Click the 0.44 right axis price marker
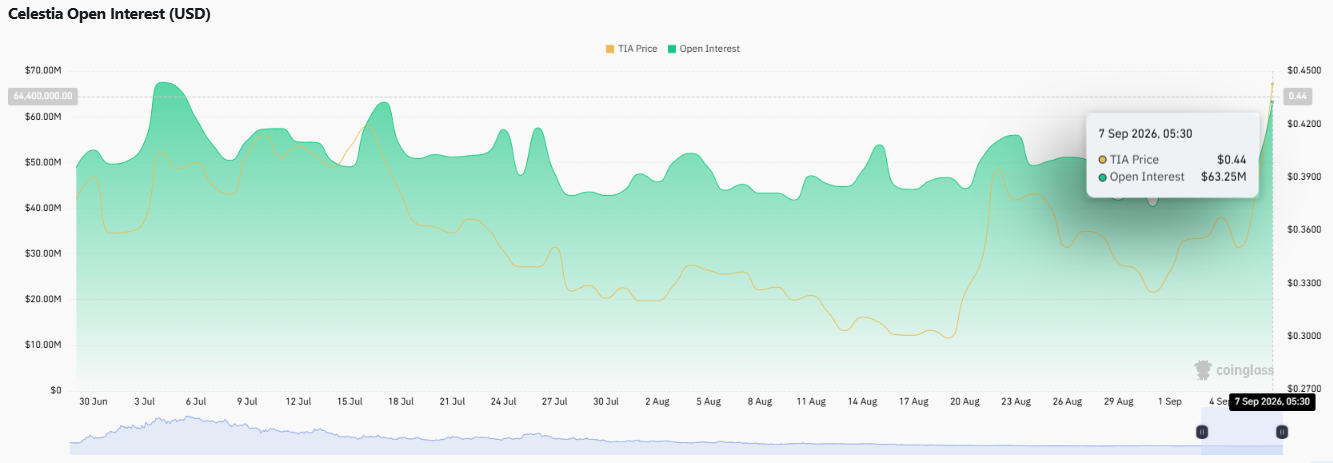This screenshot has height=463, width=1333. 1298,96
